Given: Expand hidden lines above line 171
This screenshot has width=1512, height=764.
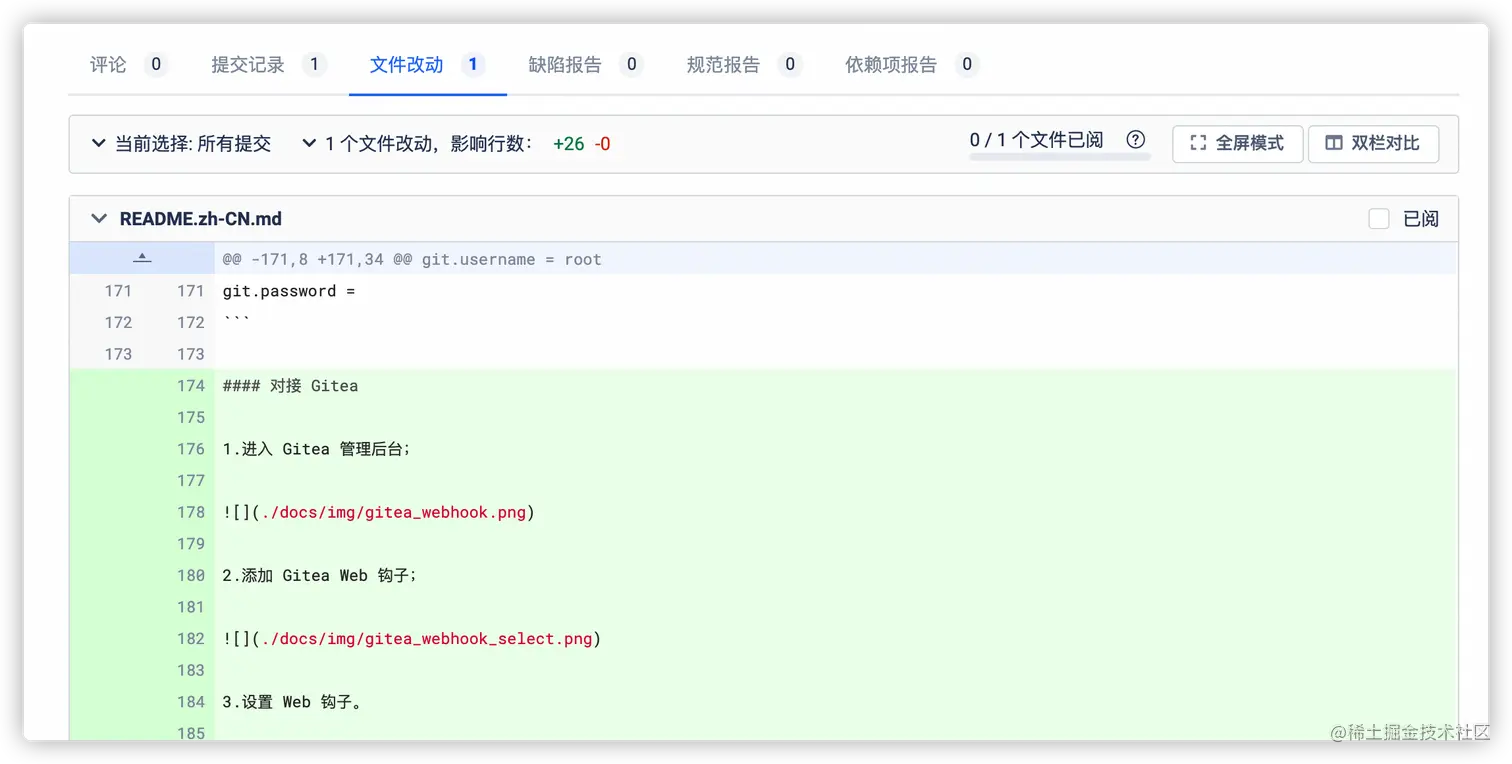Looking at the screenshot, I should pos(142,259).
